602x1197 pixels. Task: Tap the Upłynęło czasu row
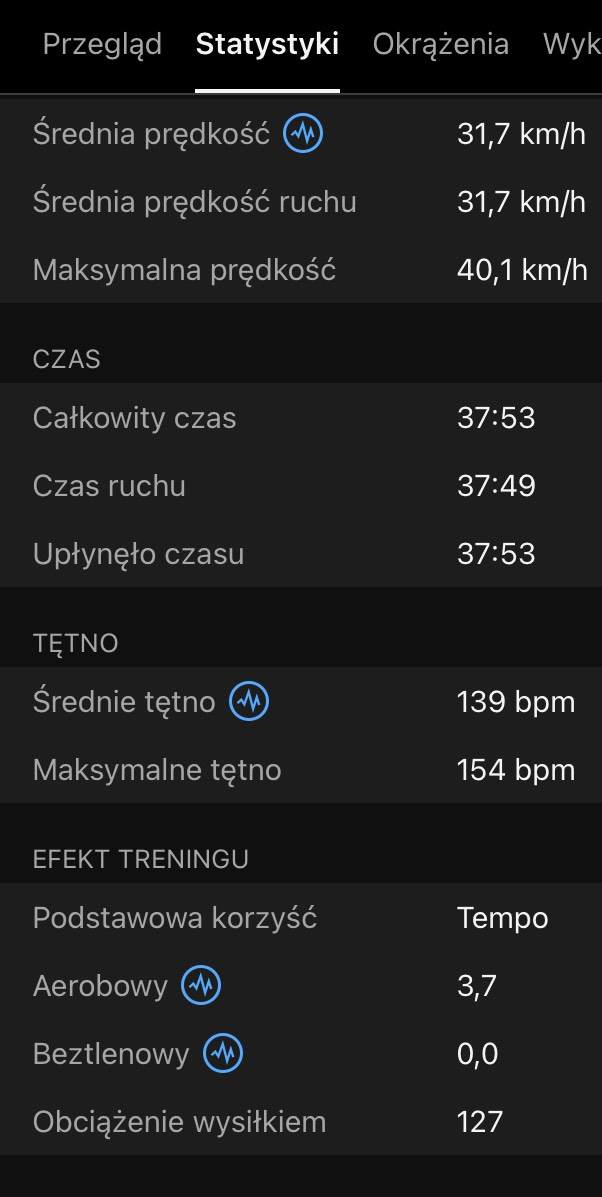[x=301, y=553]
